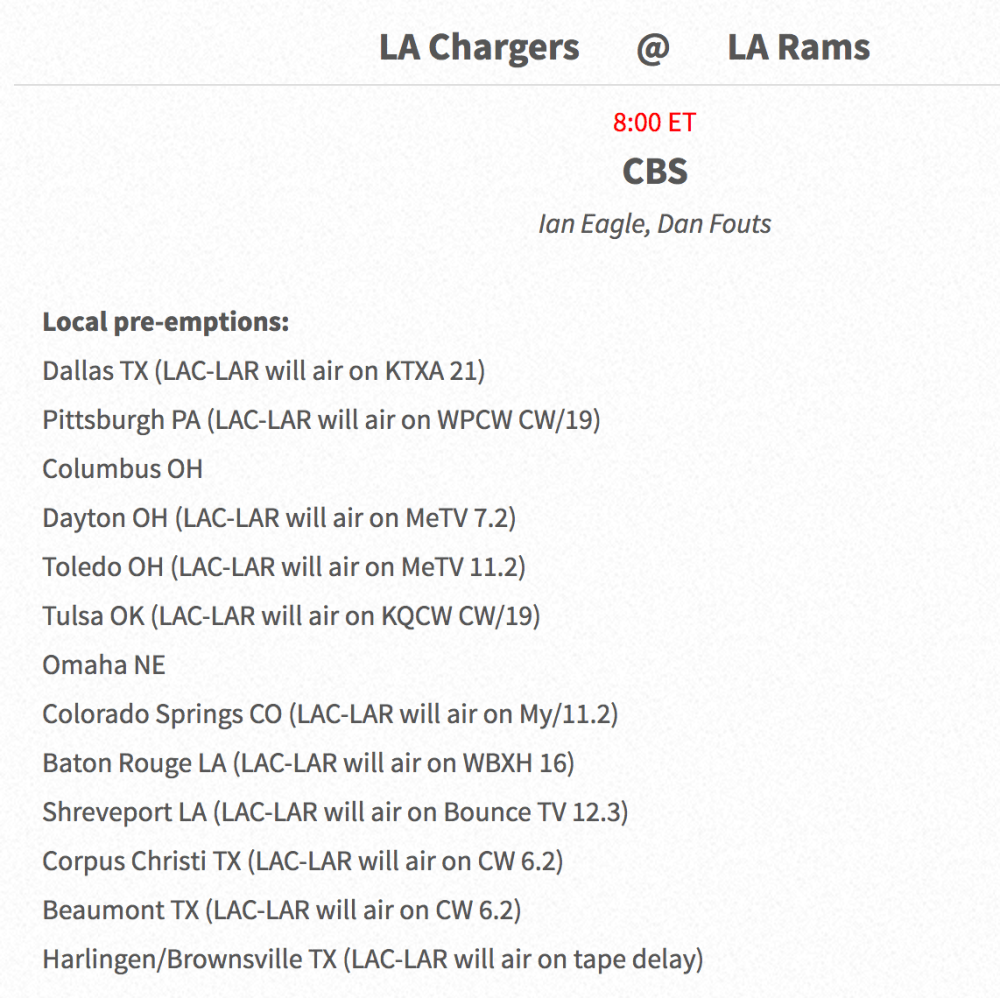The width and height of the screenshot is (1000, 998).
Task: Click the Local pre-emptions heading
Action: tap(166, 322)
